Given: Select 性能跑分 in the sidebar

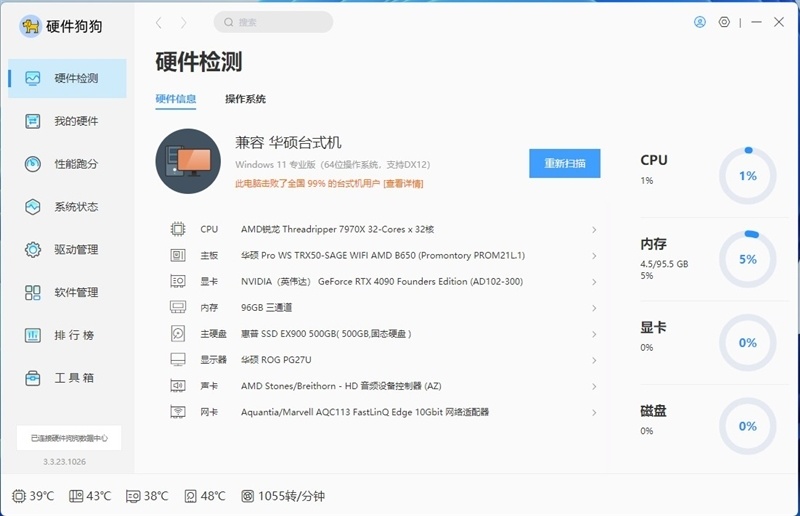Looking at the screenshot, I should [x=67, y=164].
